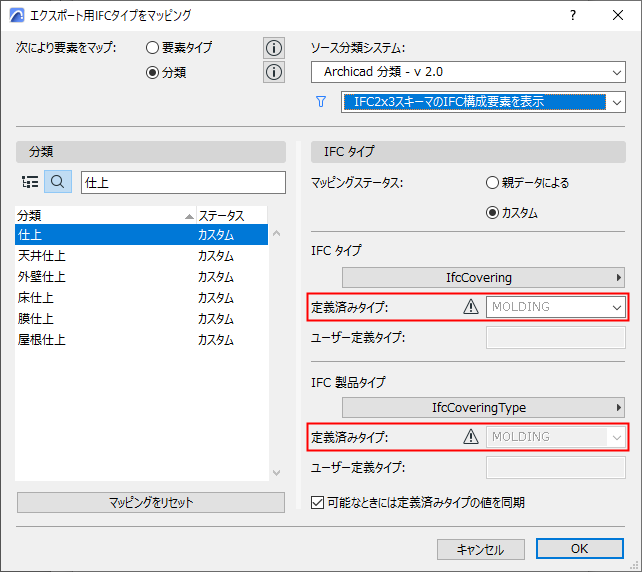The width and height of the screenshot is (642, 572).
Task: Sort by the 分類 column header
Action: 106,215
